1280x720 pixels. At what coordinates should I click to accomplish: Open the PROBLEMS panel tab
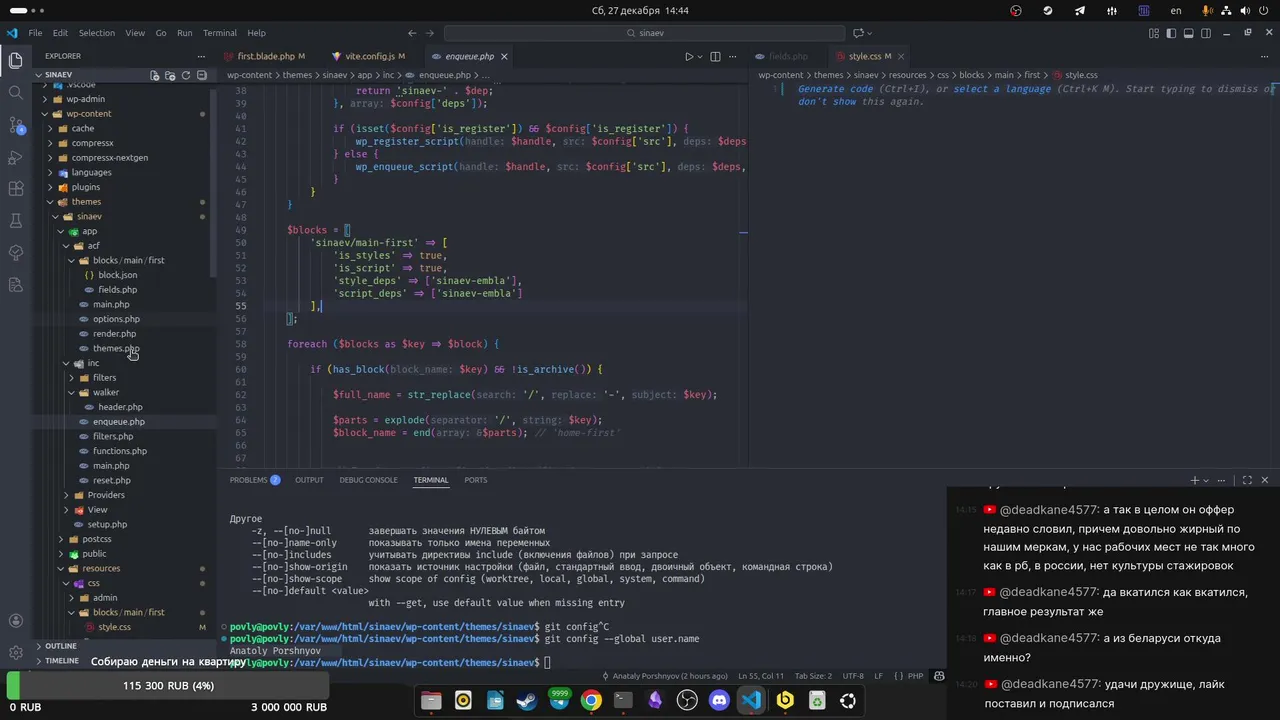coord(254,480)
